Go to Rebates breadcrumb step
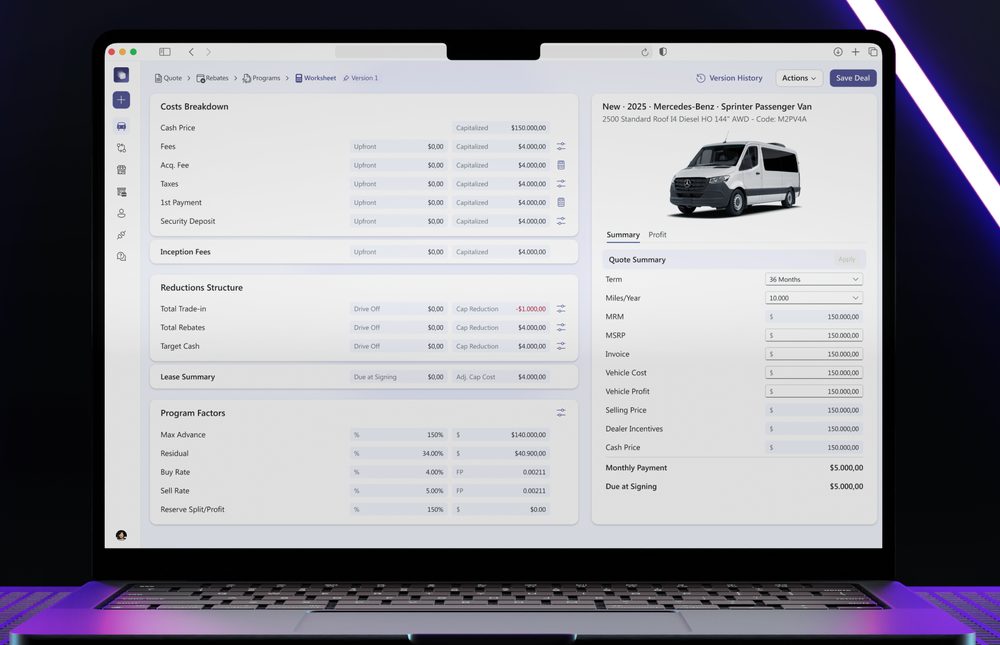Image resolution: width=1000 pixels, height=645 pixels. click(212, 78)
